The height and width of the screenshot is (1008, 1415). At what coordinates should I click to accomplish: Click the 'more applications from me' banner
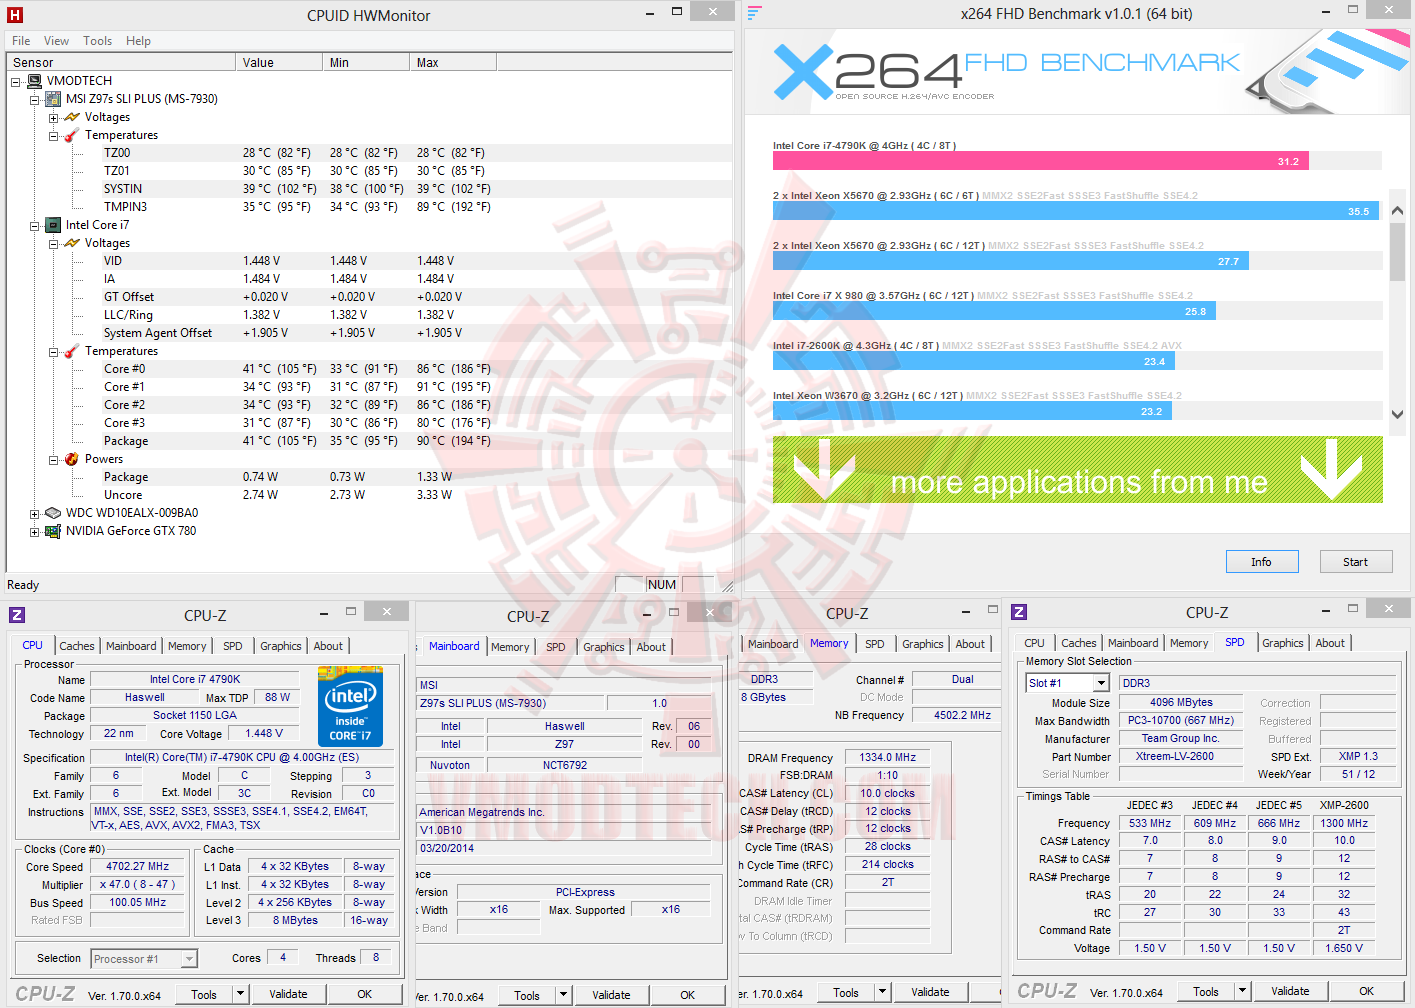1078,469
